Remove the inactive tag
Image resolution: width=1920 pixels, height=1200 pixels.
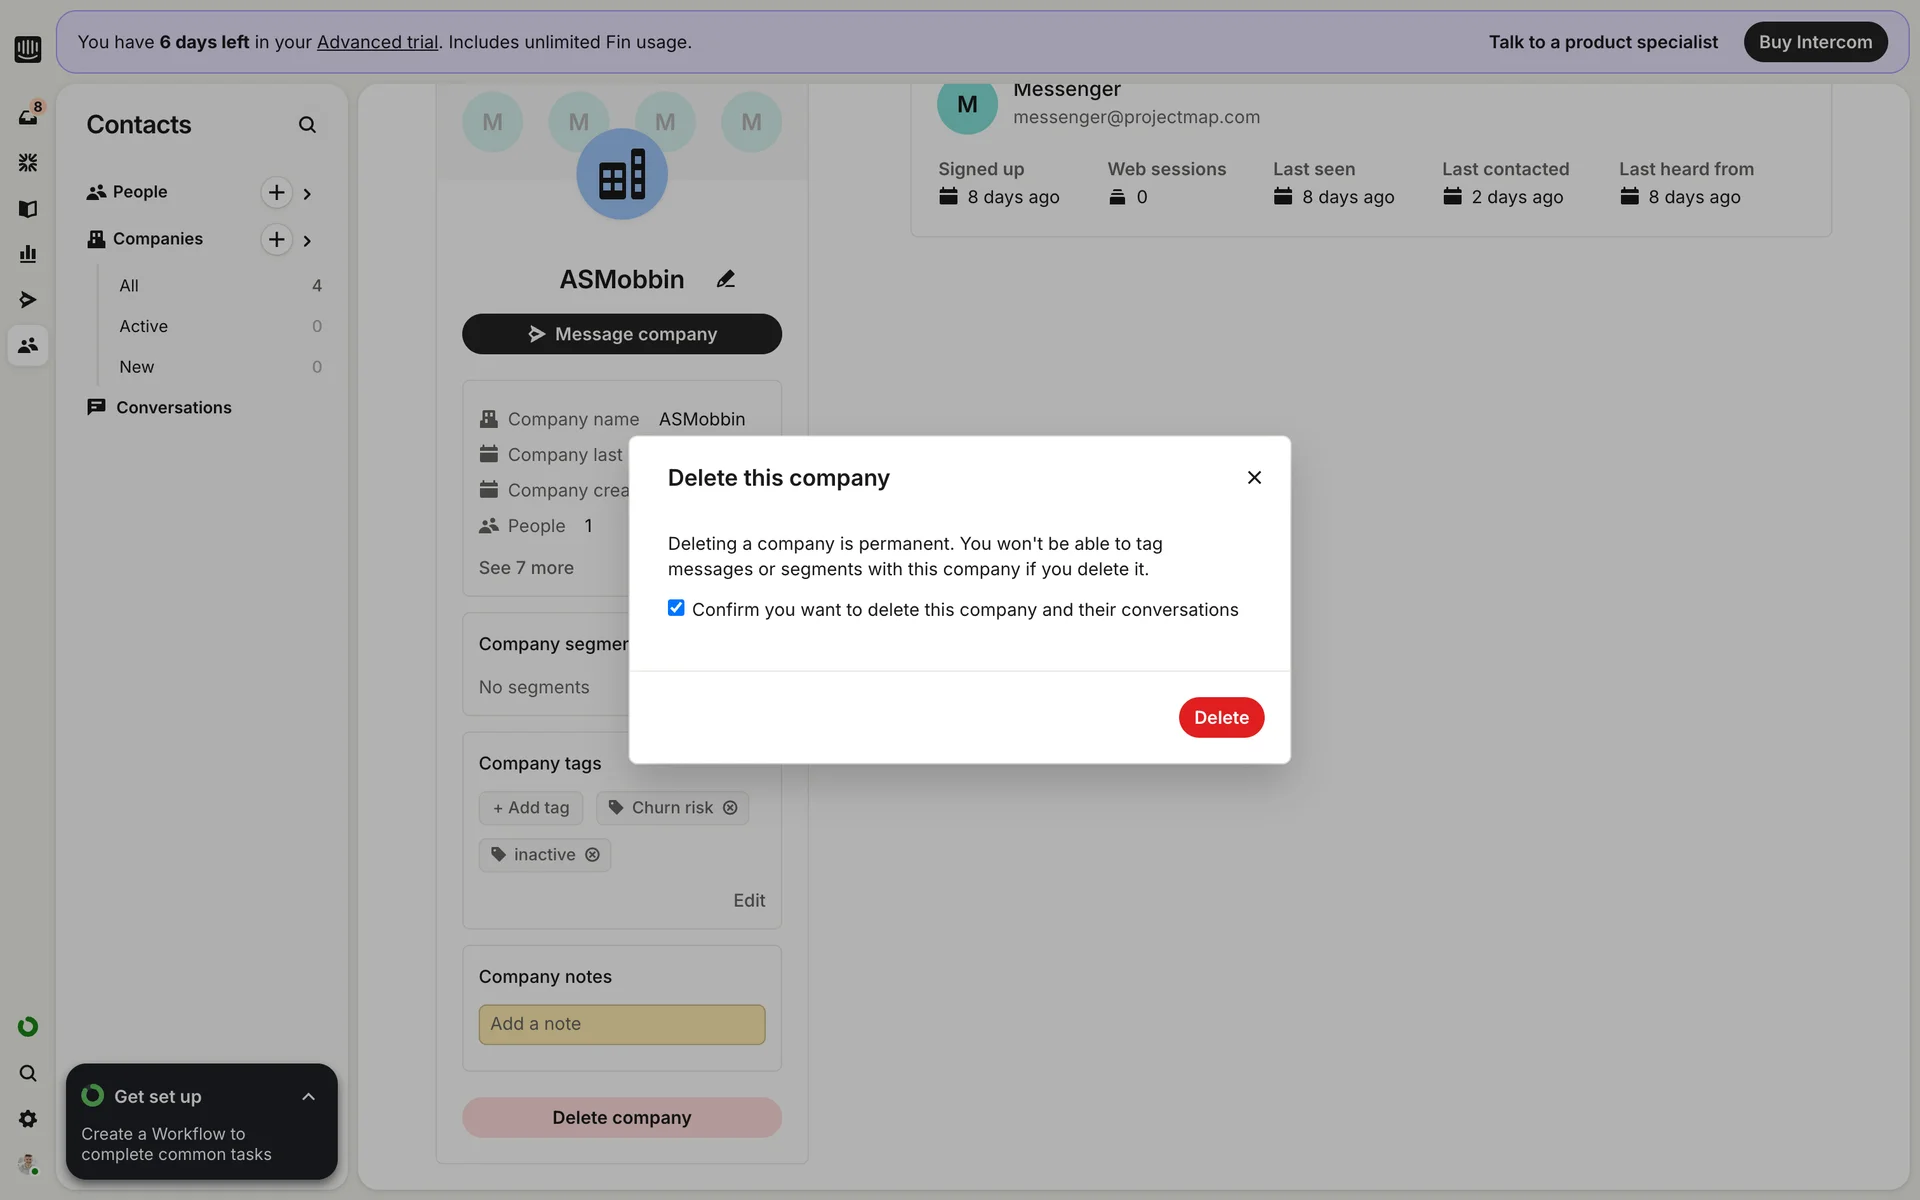pyautogui.click(x=592, y=855)
